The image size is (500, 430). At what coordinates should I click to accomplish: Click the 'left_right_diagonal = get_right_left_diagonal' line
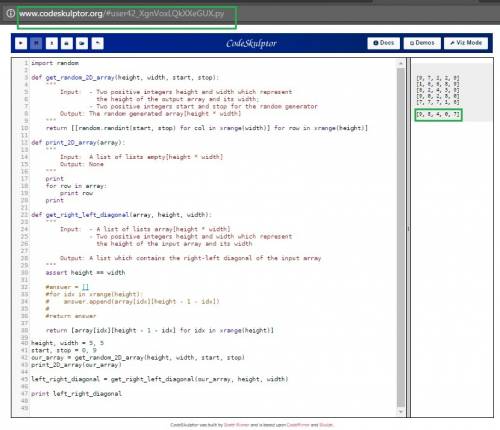coord(160,379)
